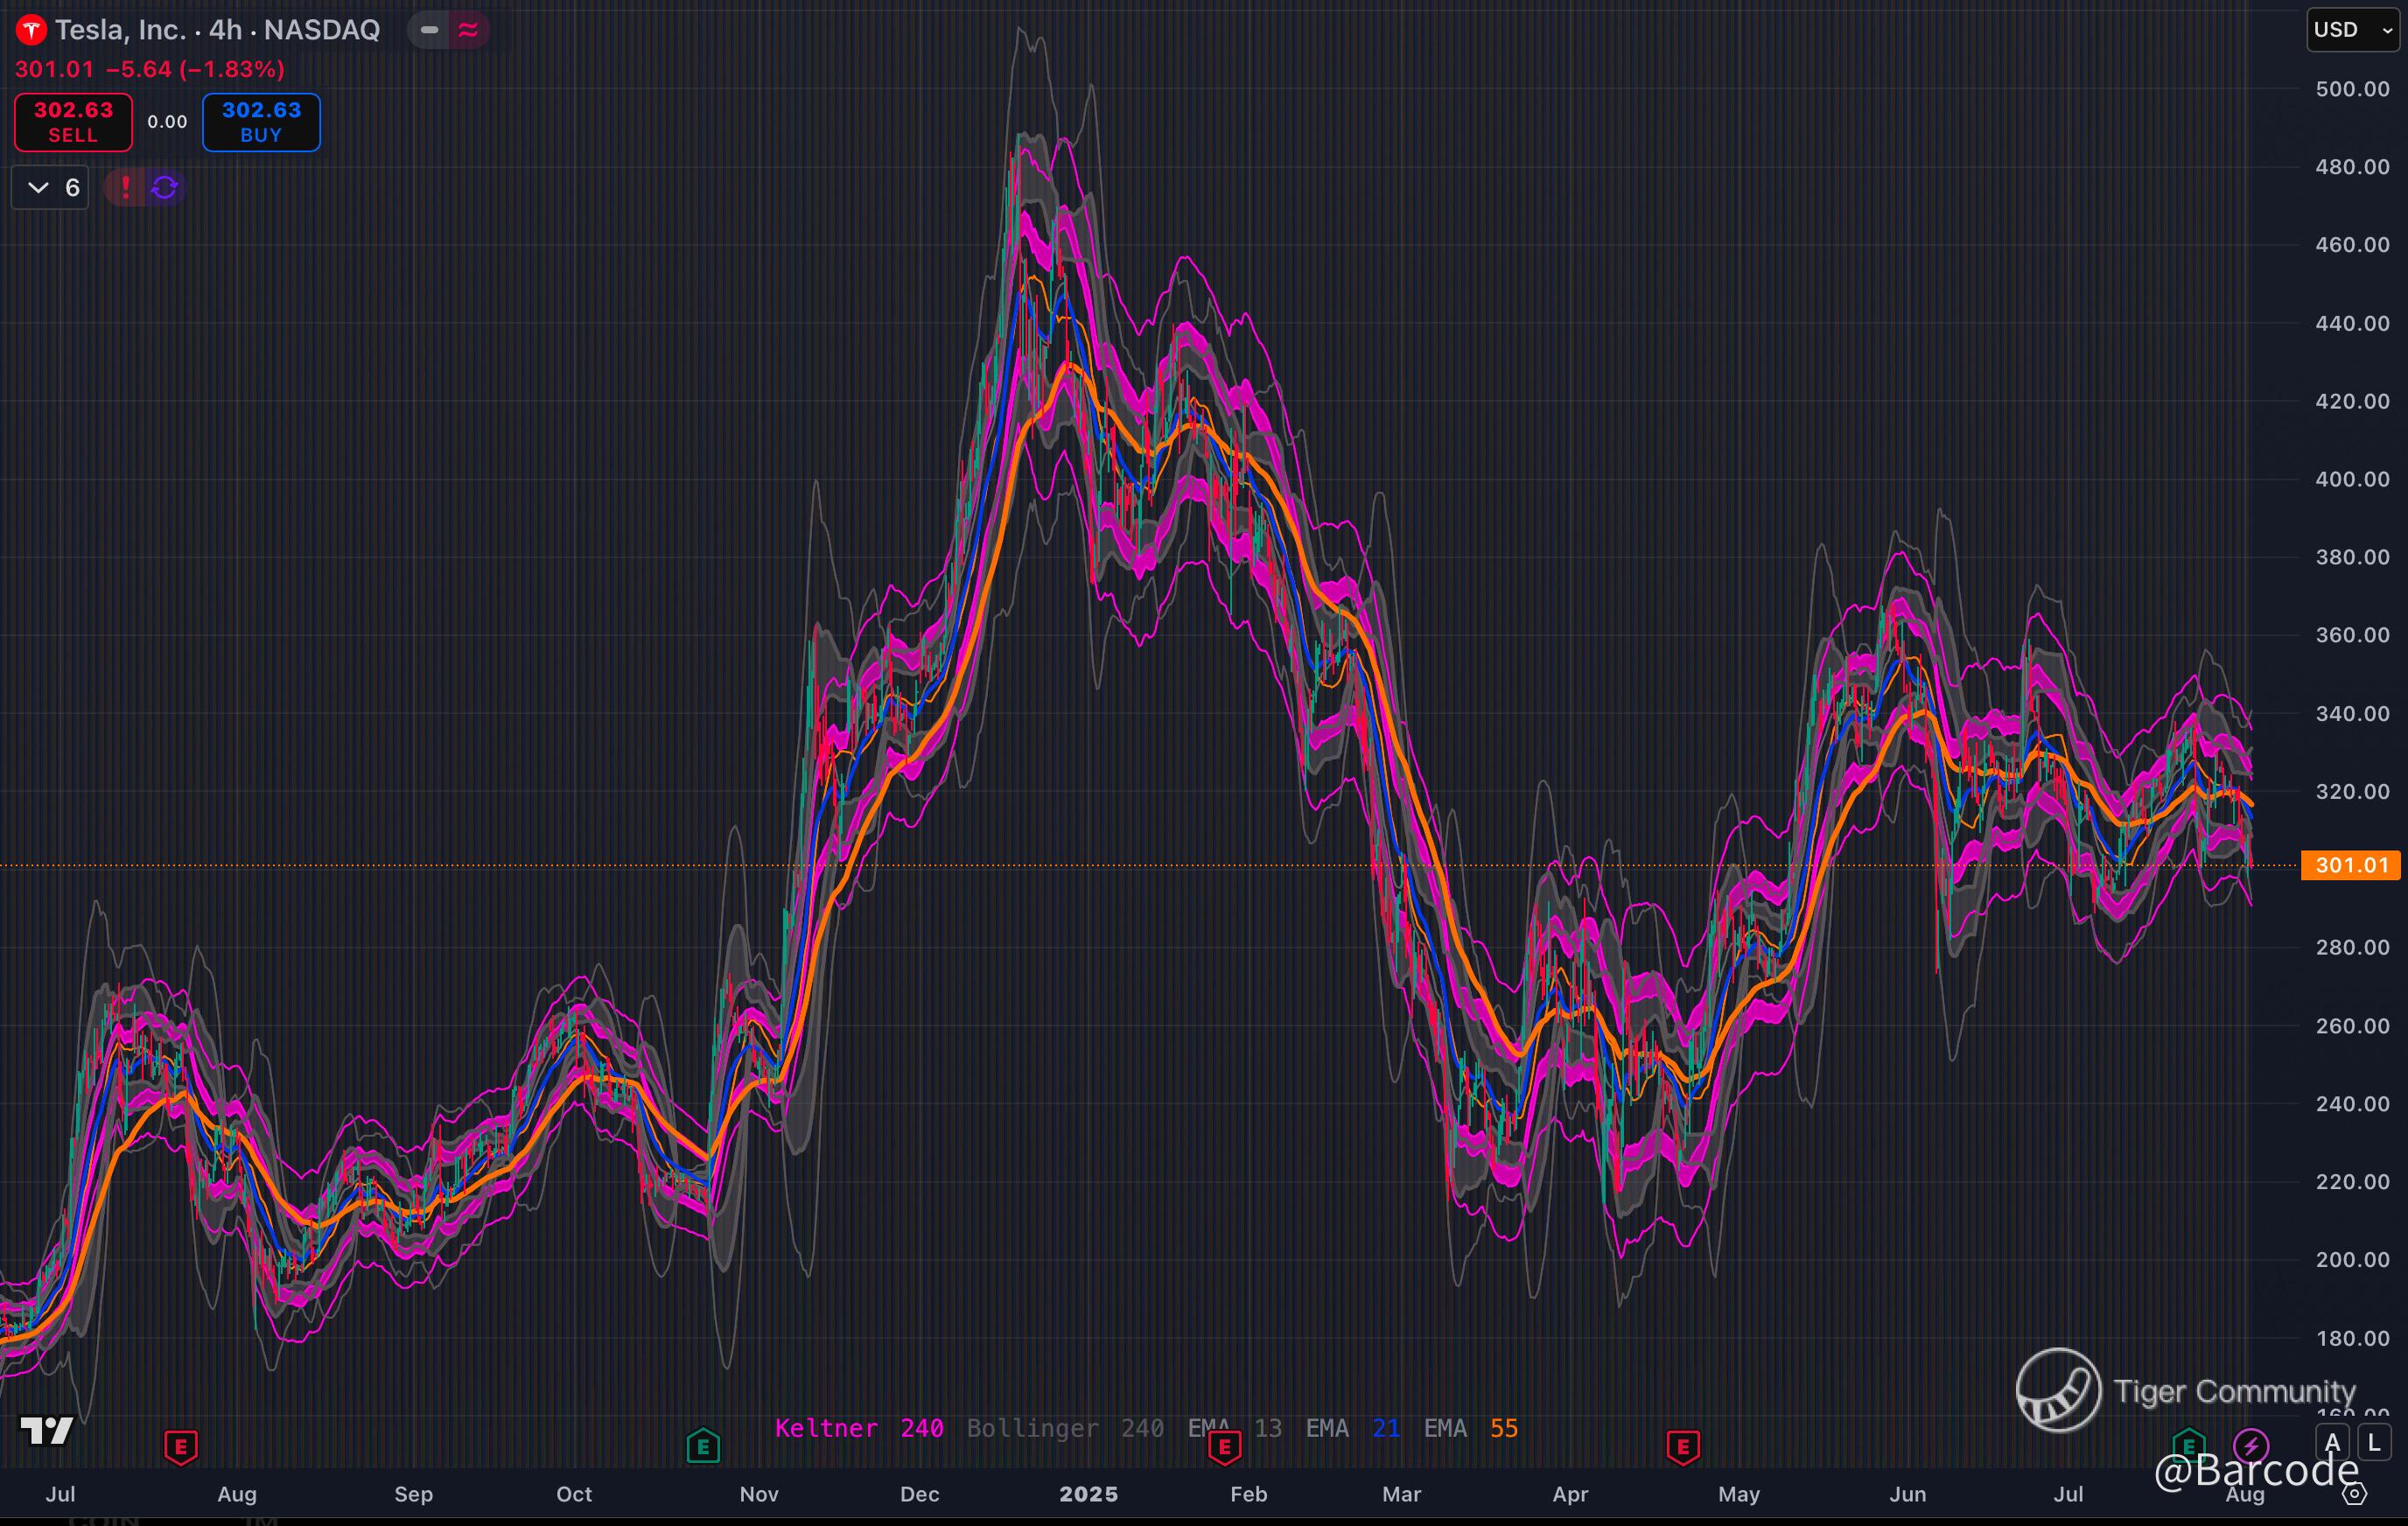Image resolution: width=2408 pixels, height=1526 pixels.
Task: Click the gray dash pill icon
Action: pyautogui.click(x=429, y=30)
